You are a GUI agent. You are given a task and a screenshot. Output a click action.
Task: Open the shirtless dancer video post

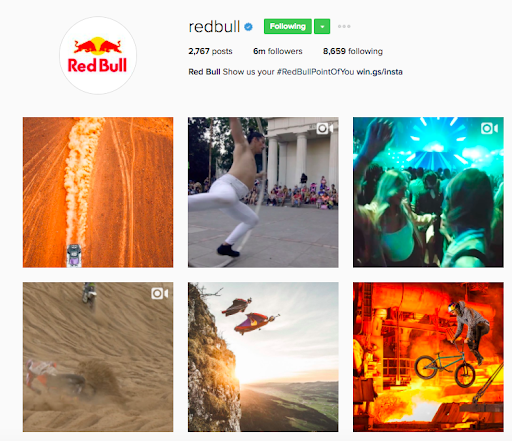click(x=263, y=192)
